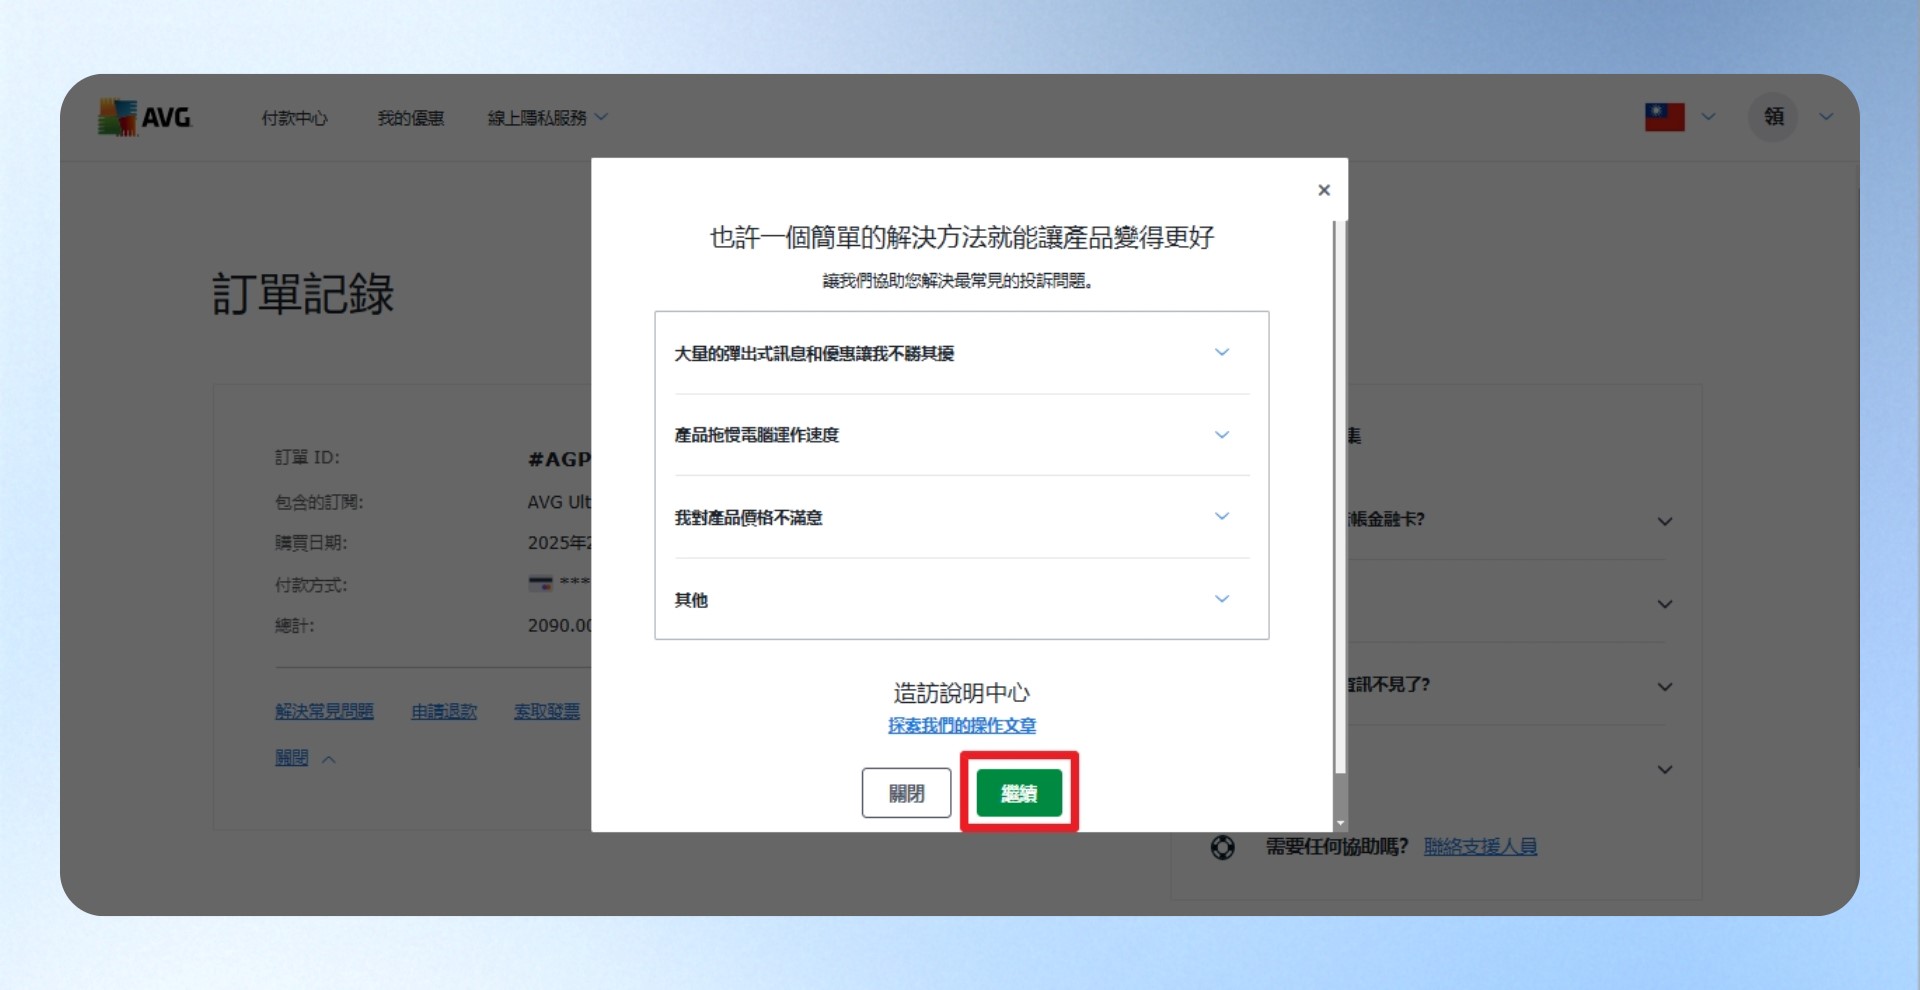Click the 需要任何協助嗎? text

pos(1337,847)
